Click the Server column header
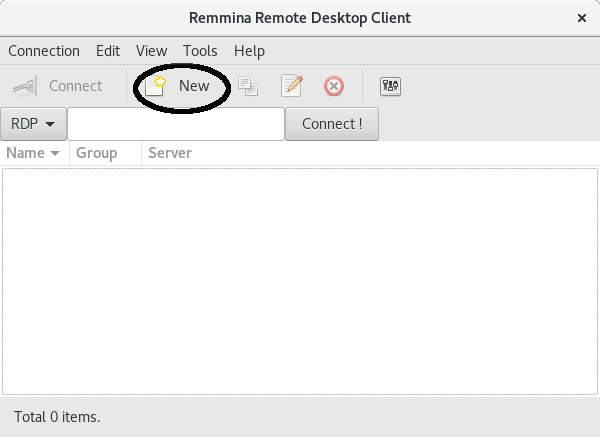This screenshot has width=600, height=437. click(x=170, y=153)
